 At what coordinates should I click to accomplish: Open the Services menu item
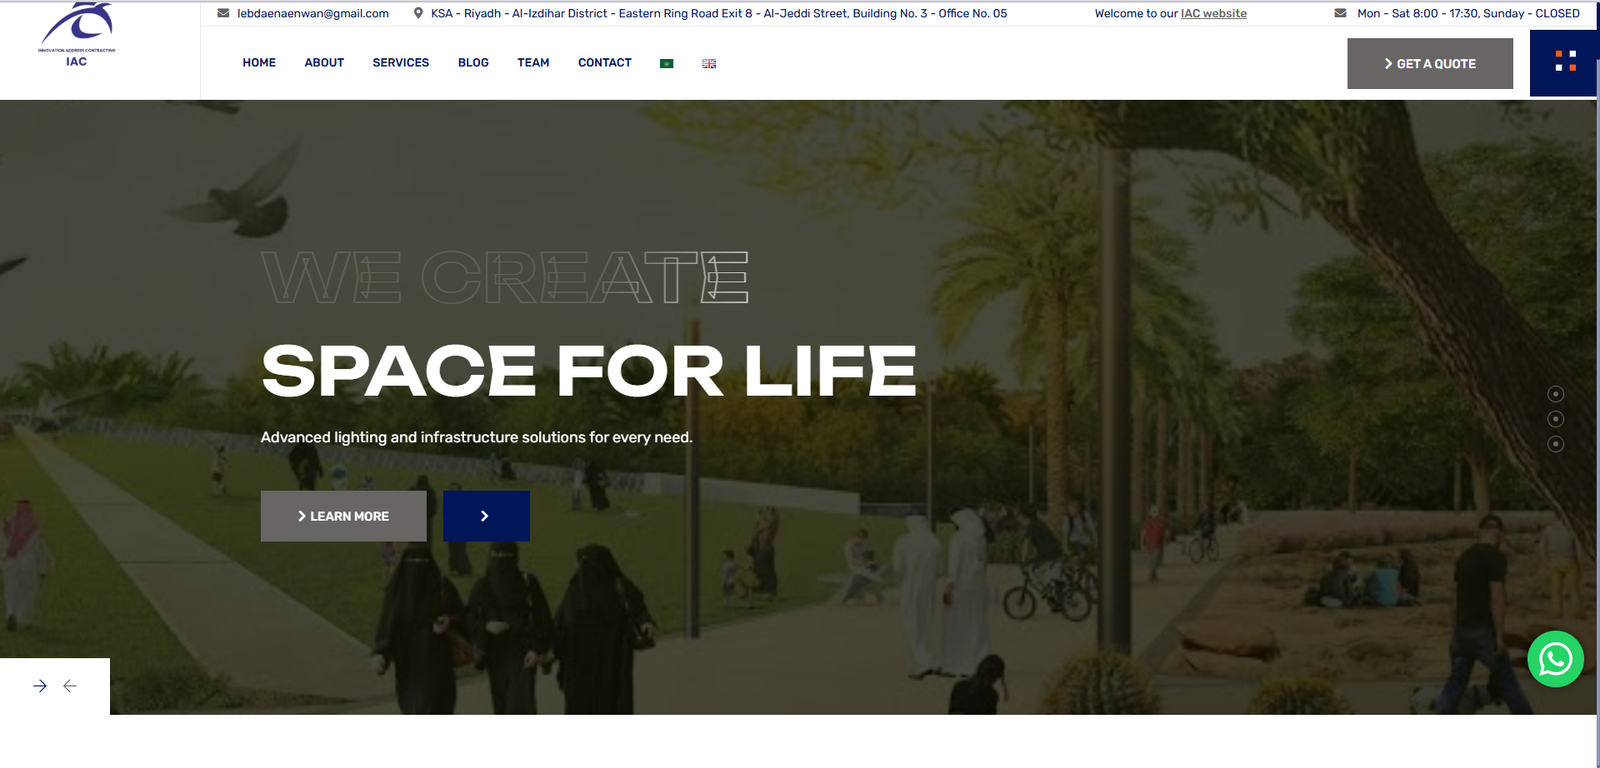pos(400,63)
